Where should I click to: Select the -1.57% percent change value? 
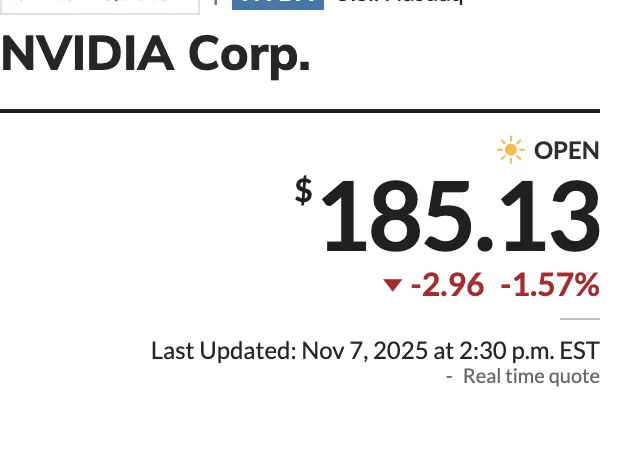549,286
